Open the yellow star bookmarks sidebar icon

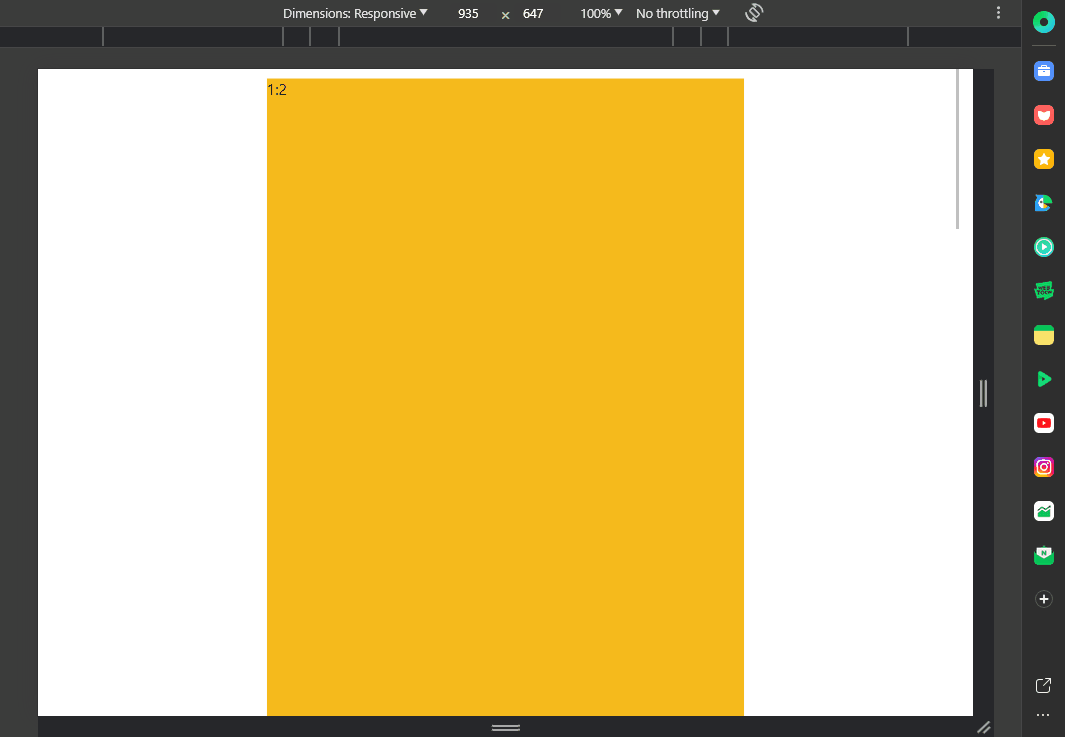1043,159
